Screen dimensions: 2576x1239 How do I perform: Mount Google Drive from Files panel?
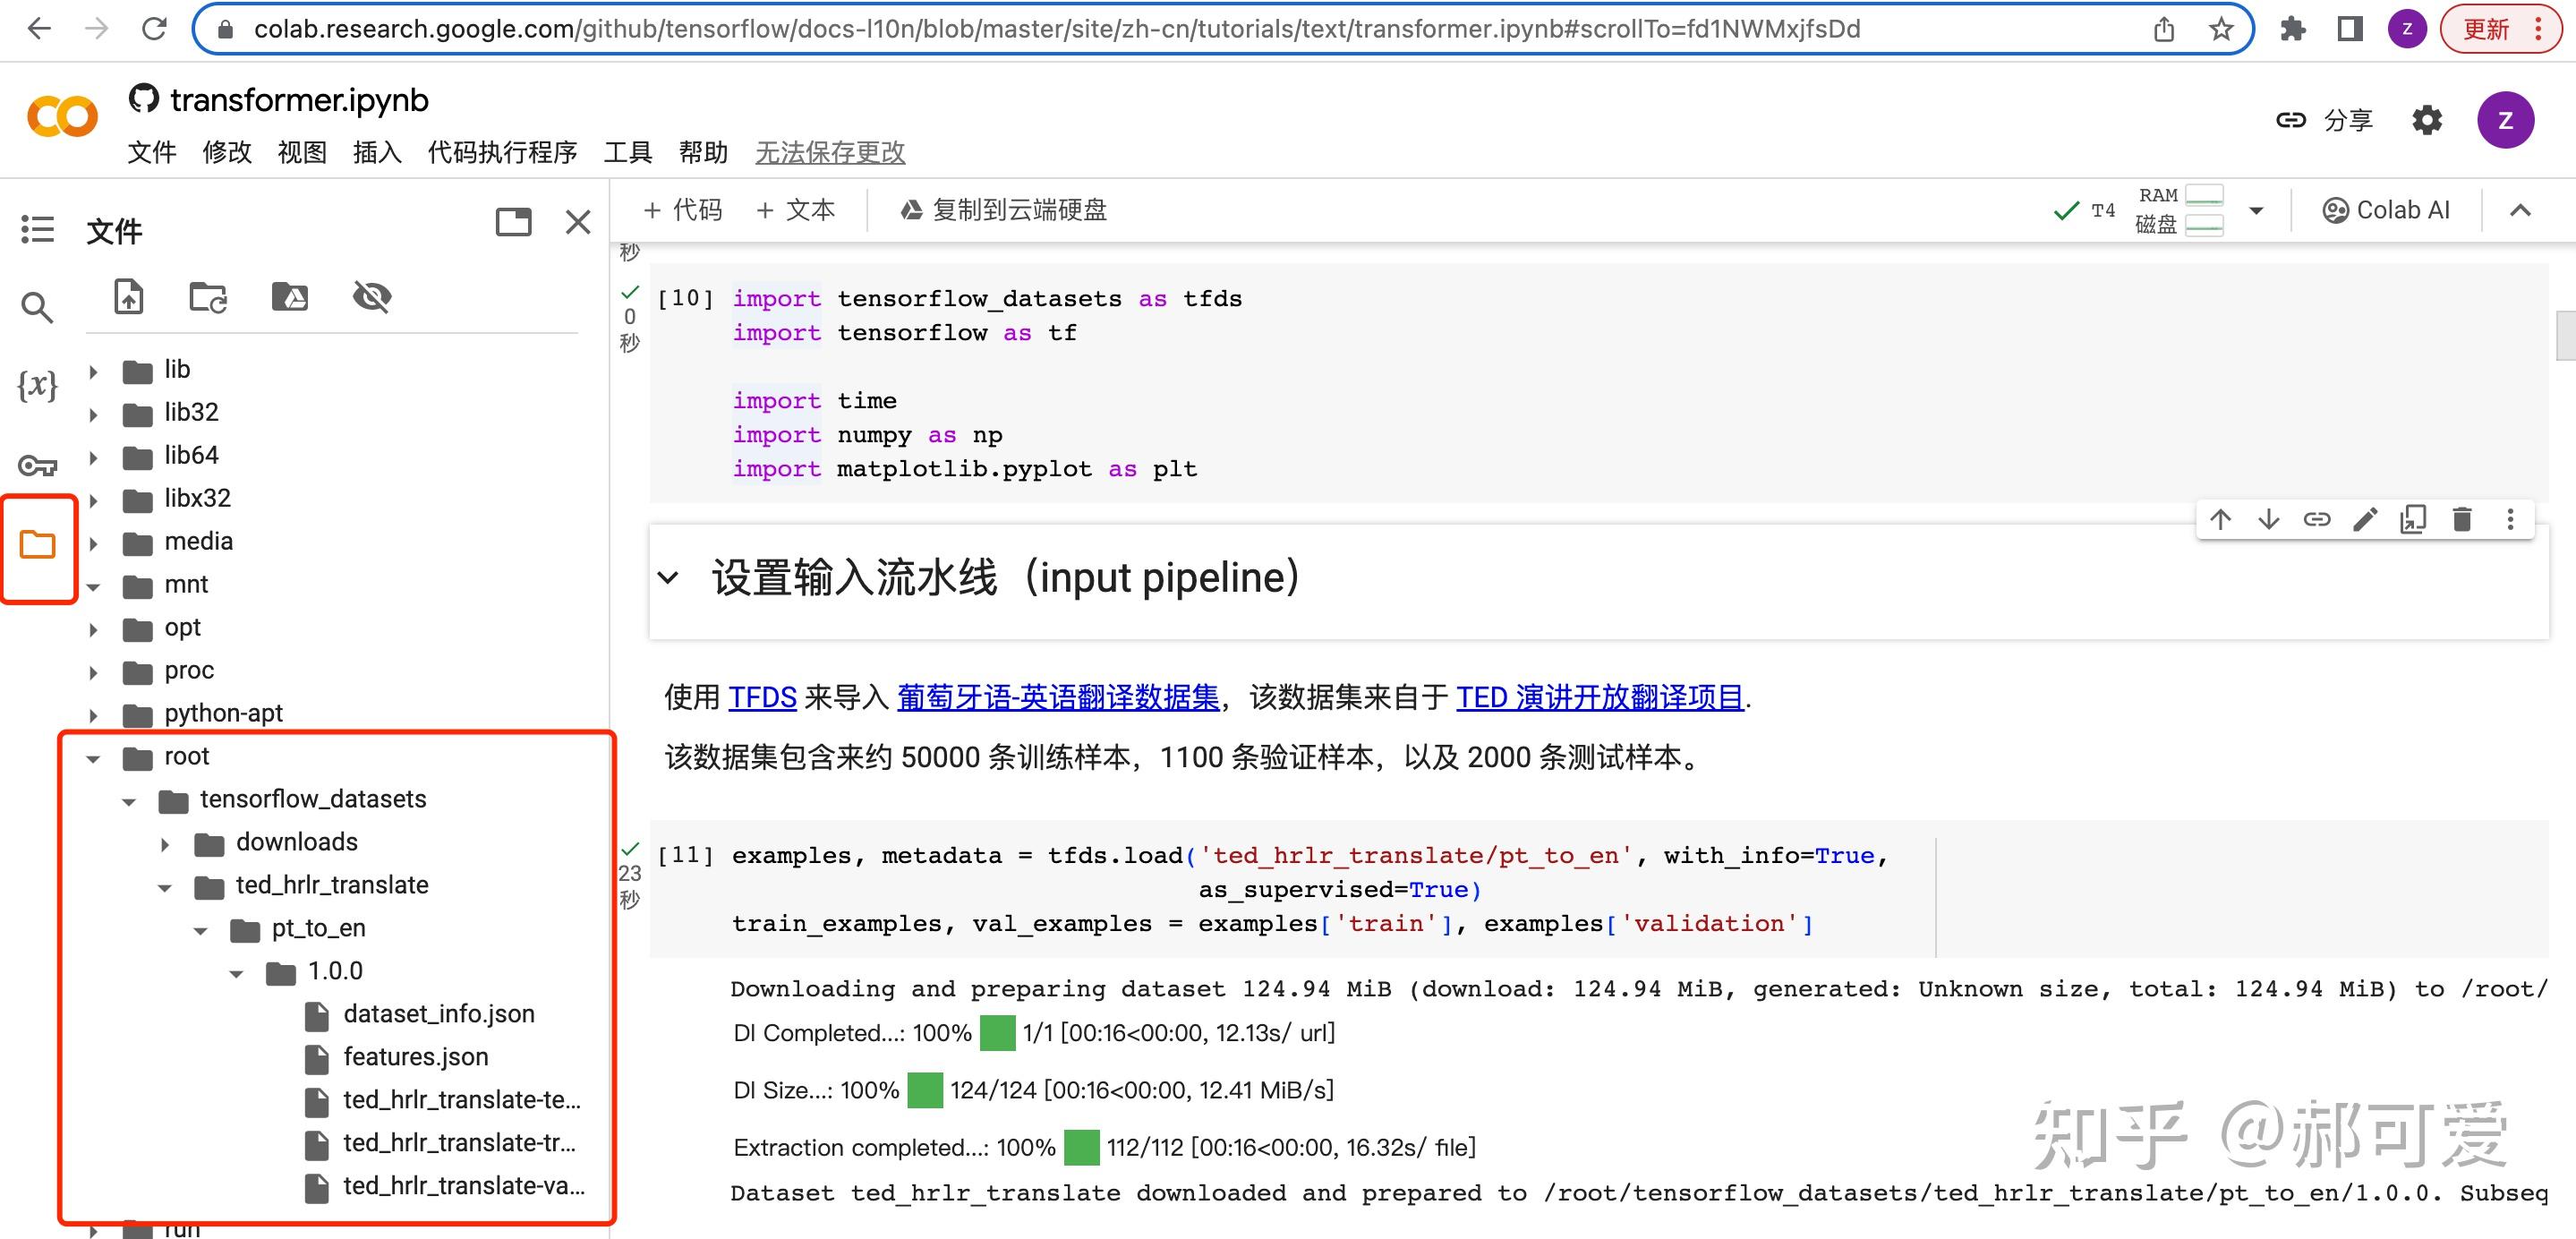[289, 296]
